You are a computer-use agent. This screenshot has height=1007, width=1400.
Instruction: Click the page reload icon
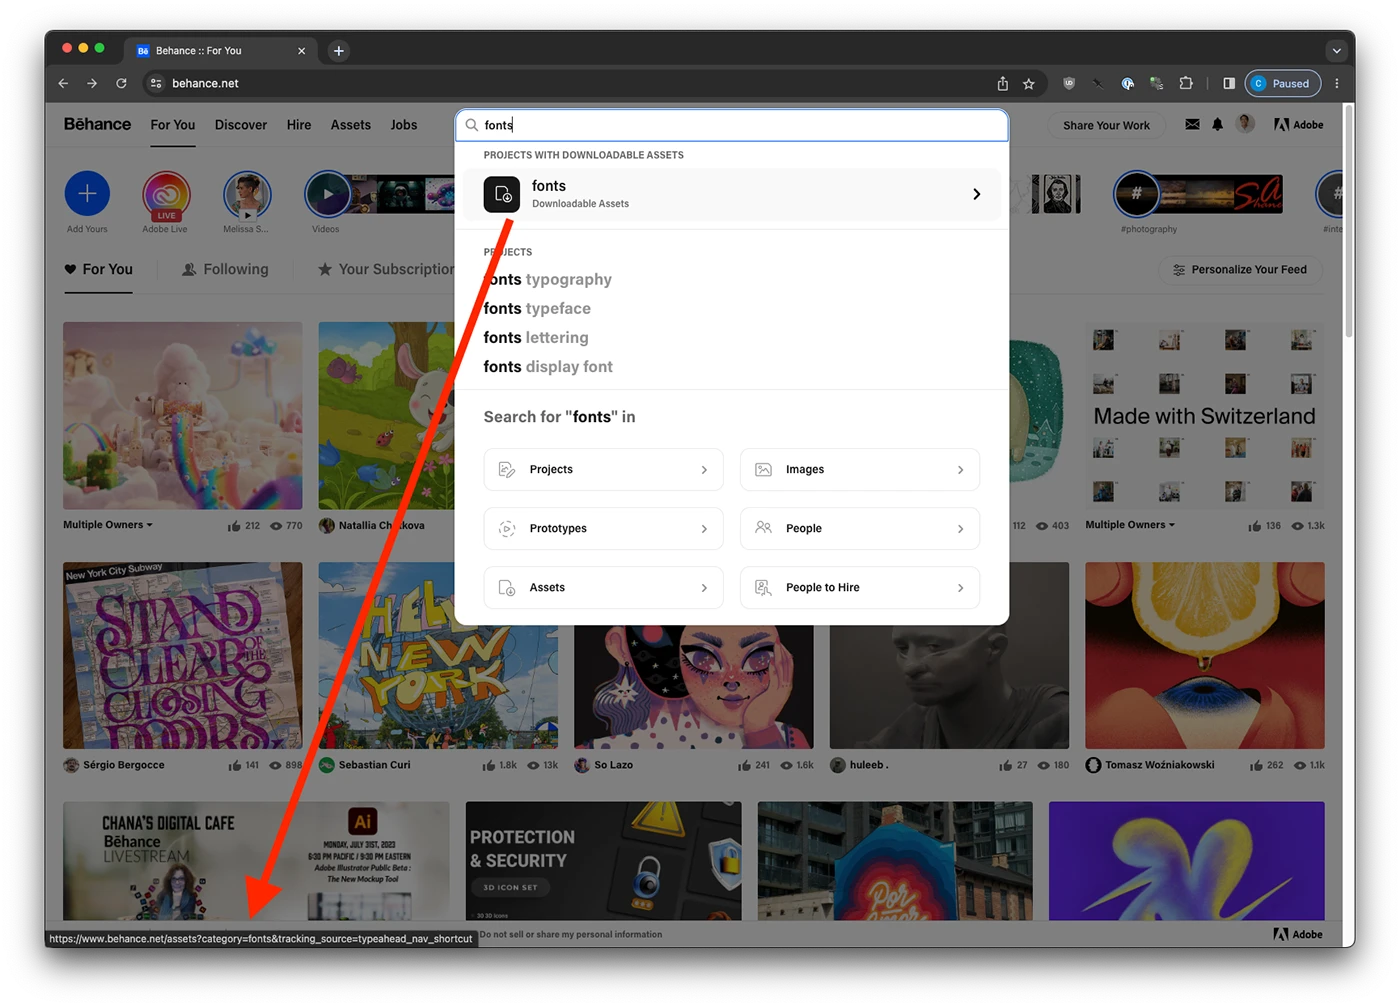121,84
